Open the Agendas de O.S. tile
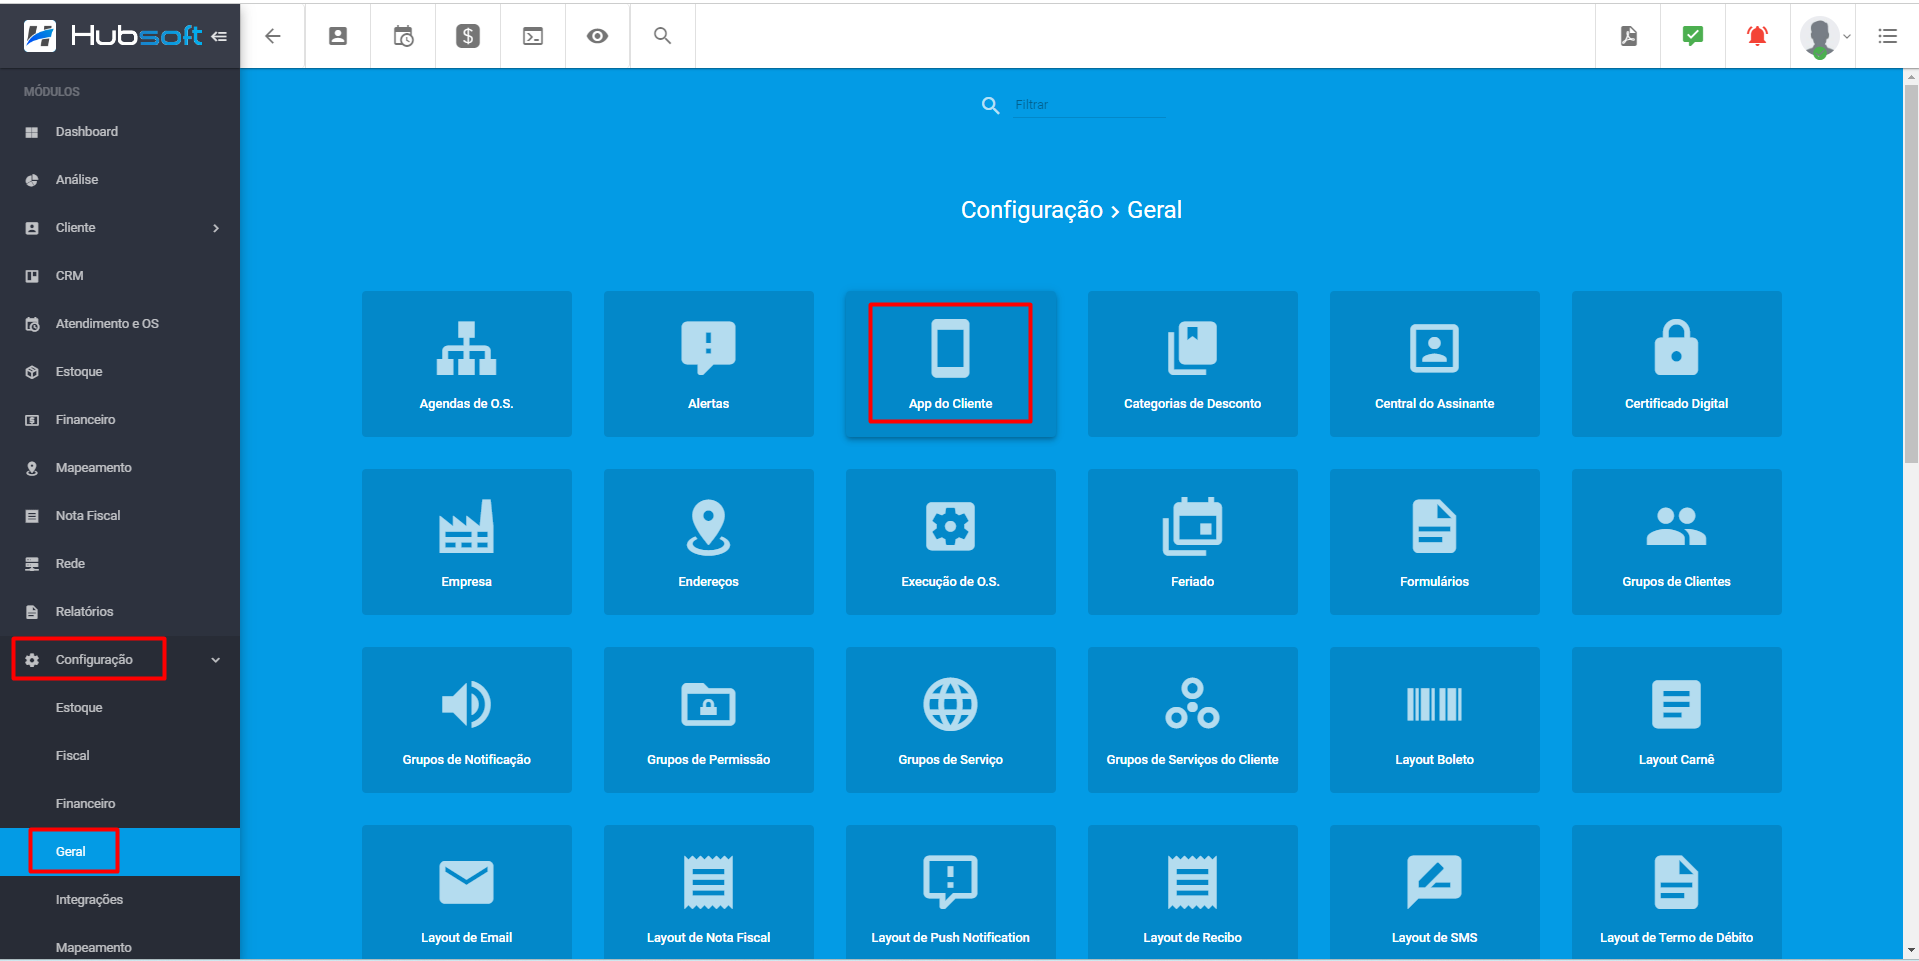Viewport: 1919px width, 961px height. coord(466,364)
